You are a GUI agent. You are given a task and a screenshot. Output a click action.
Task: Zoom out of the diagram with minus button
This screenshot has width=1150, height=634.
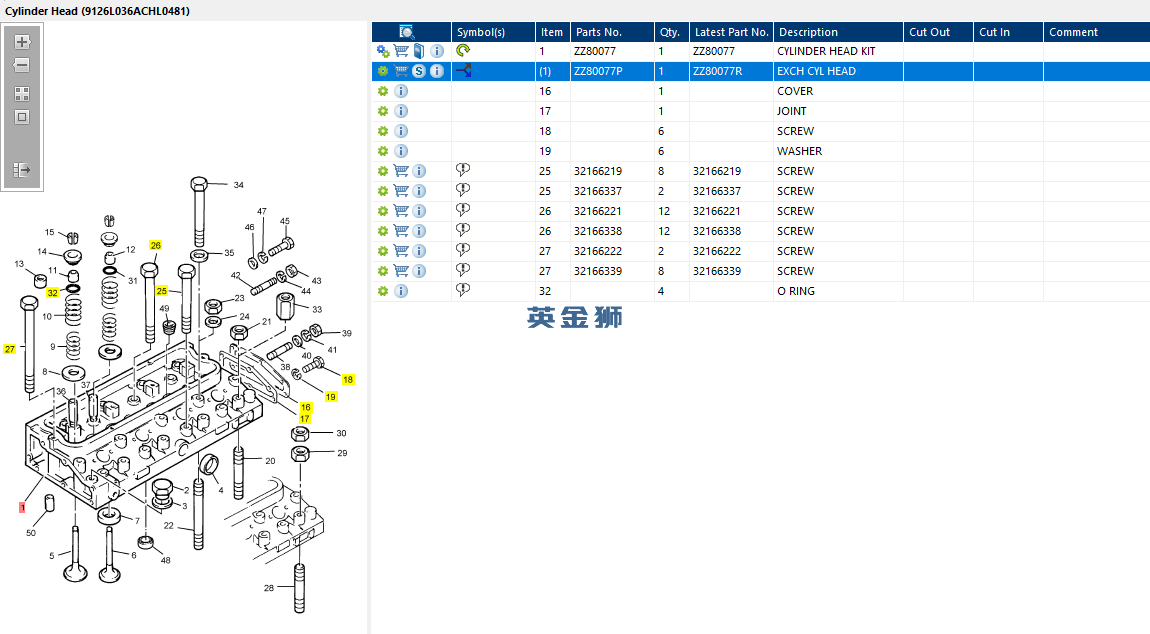tap(22, 65)
